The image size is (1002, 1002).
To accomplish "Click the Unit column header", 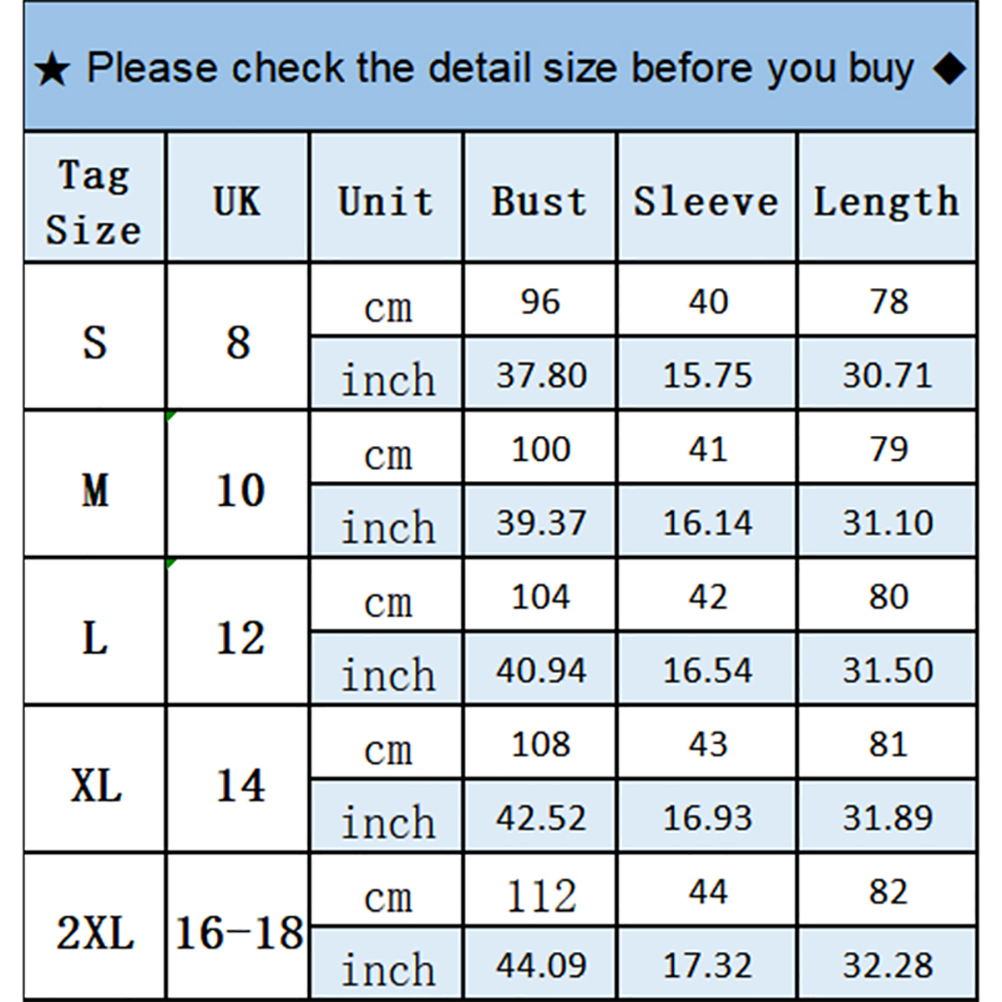I will tap(386, 201).
